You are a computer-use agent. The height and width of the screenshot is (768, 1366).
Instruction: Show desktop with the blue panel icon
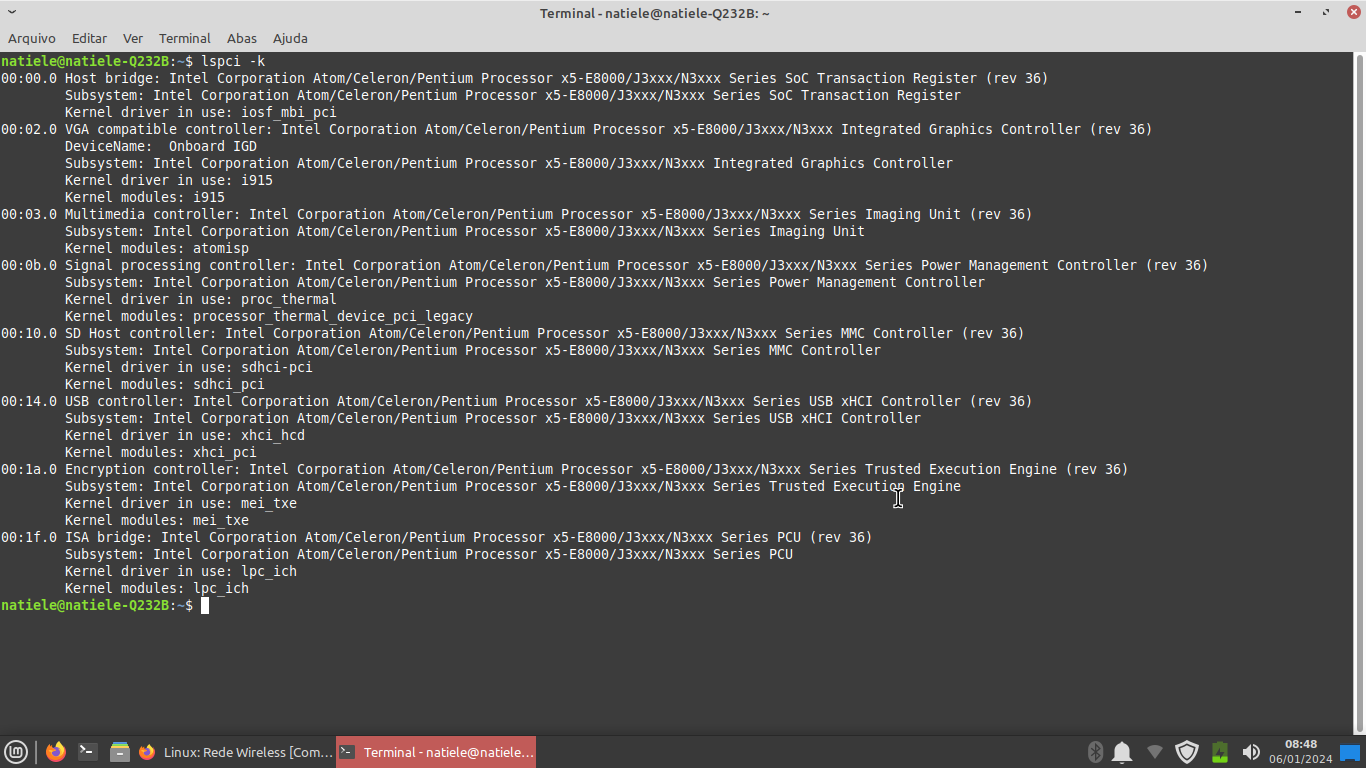1350,752
